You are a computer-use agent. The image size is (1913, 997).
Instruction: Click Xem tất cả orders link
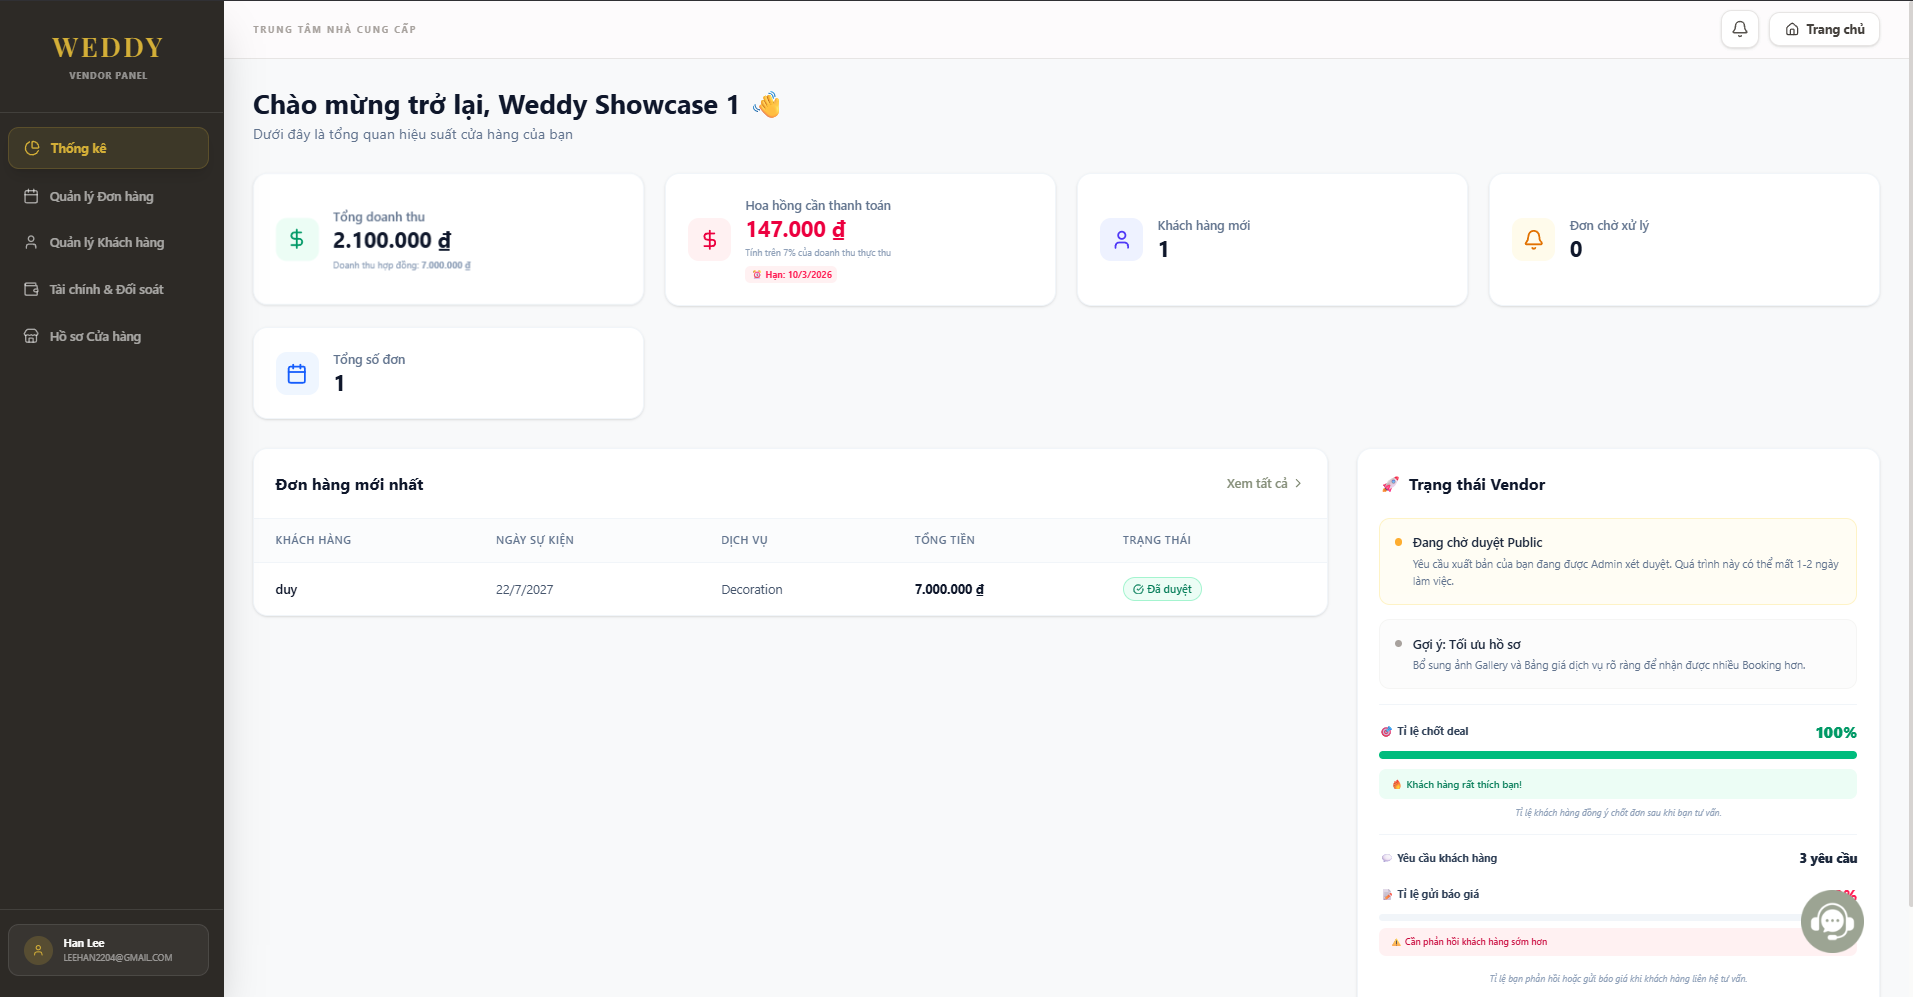pos(1257,483)
